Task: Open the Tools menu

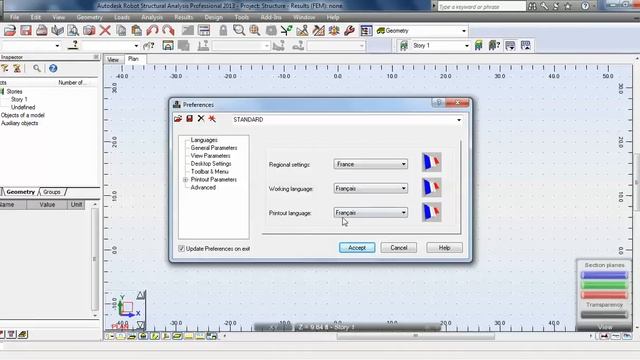Action: click(x=241, y=17)
